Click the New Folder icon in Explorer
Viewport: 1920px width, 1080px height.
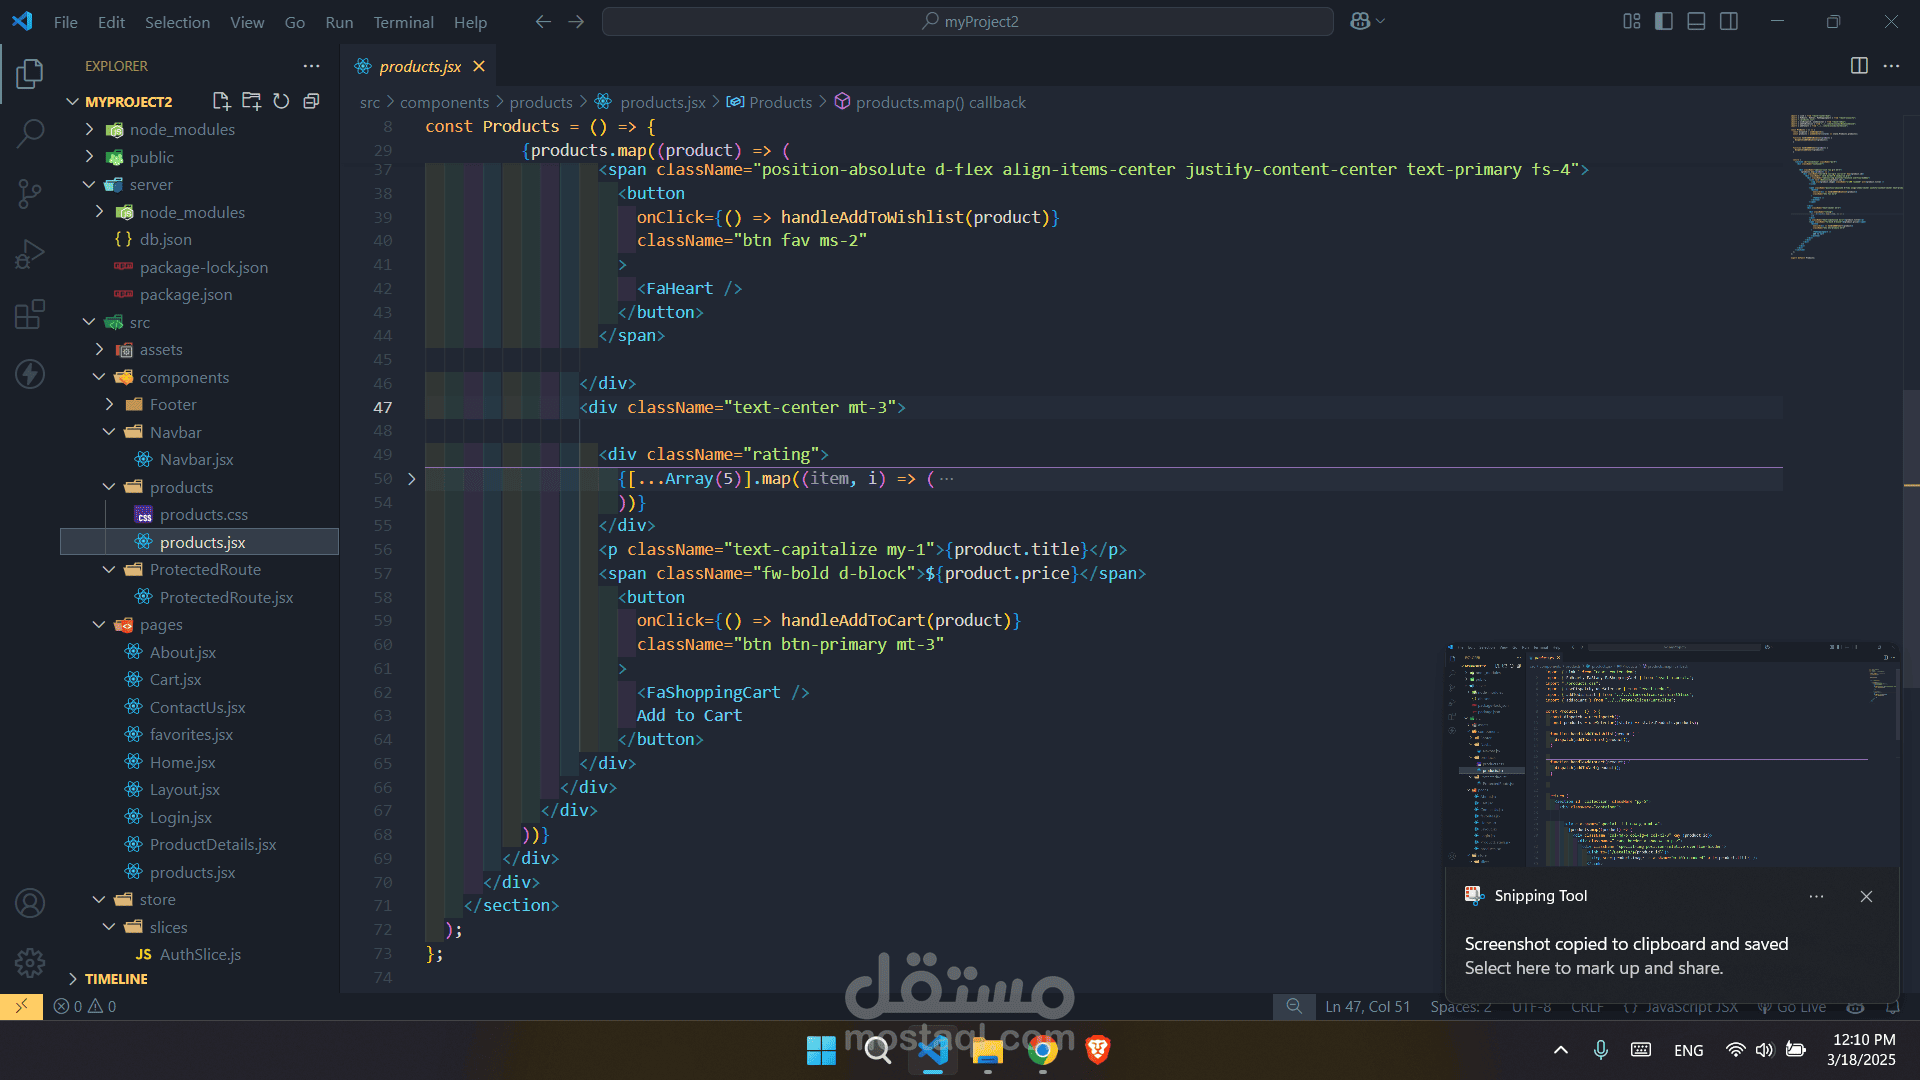point(251,101)
